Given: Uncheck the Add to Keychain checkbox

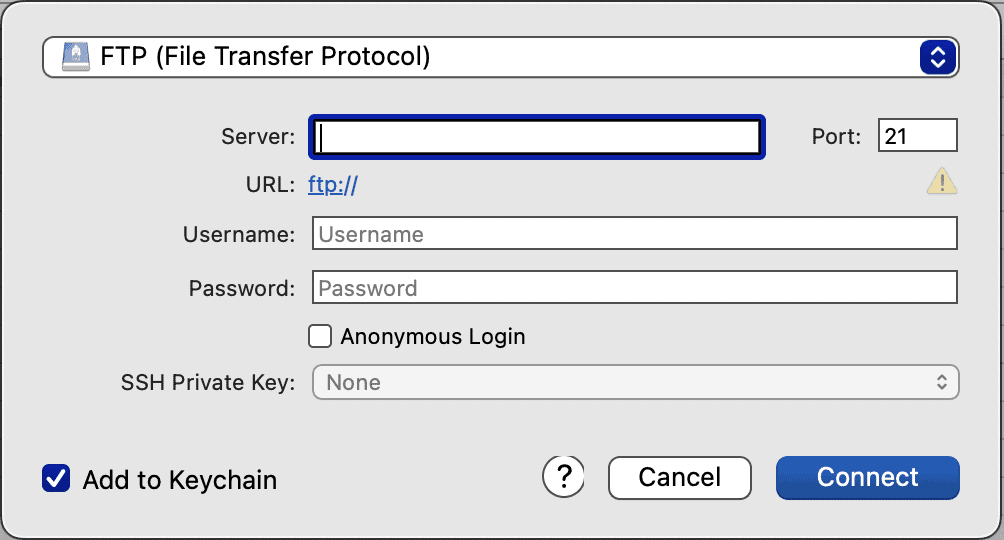Looking at the screenshot, I should (x=56, y=478).
